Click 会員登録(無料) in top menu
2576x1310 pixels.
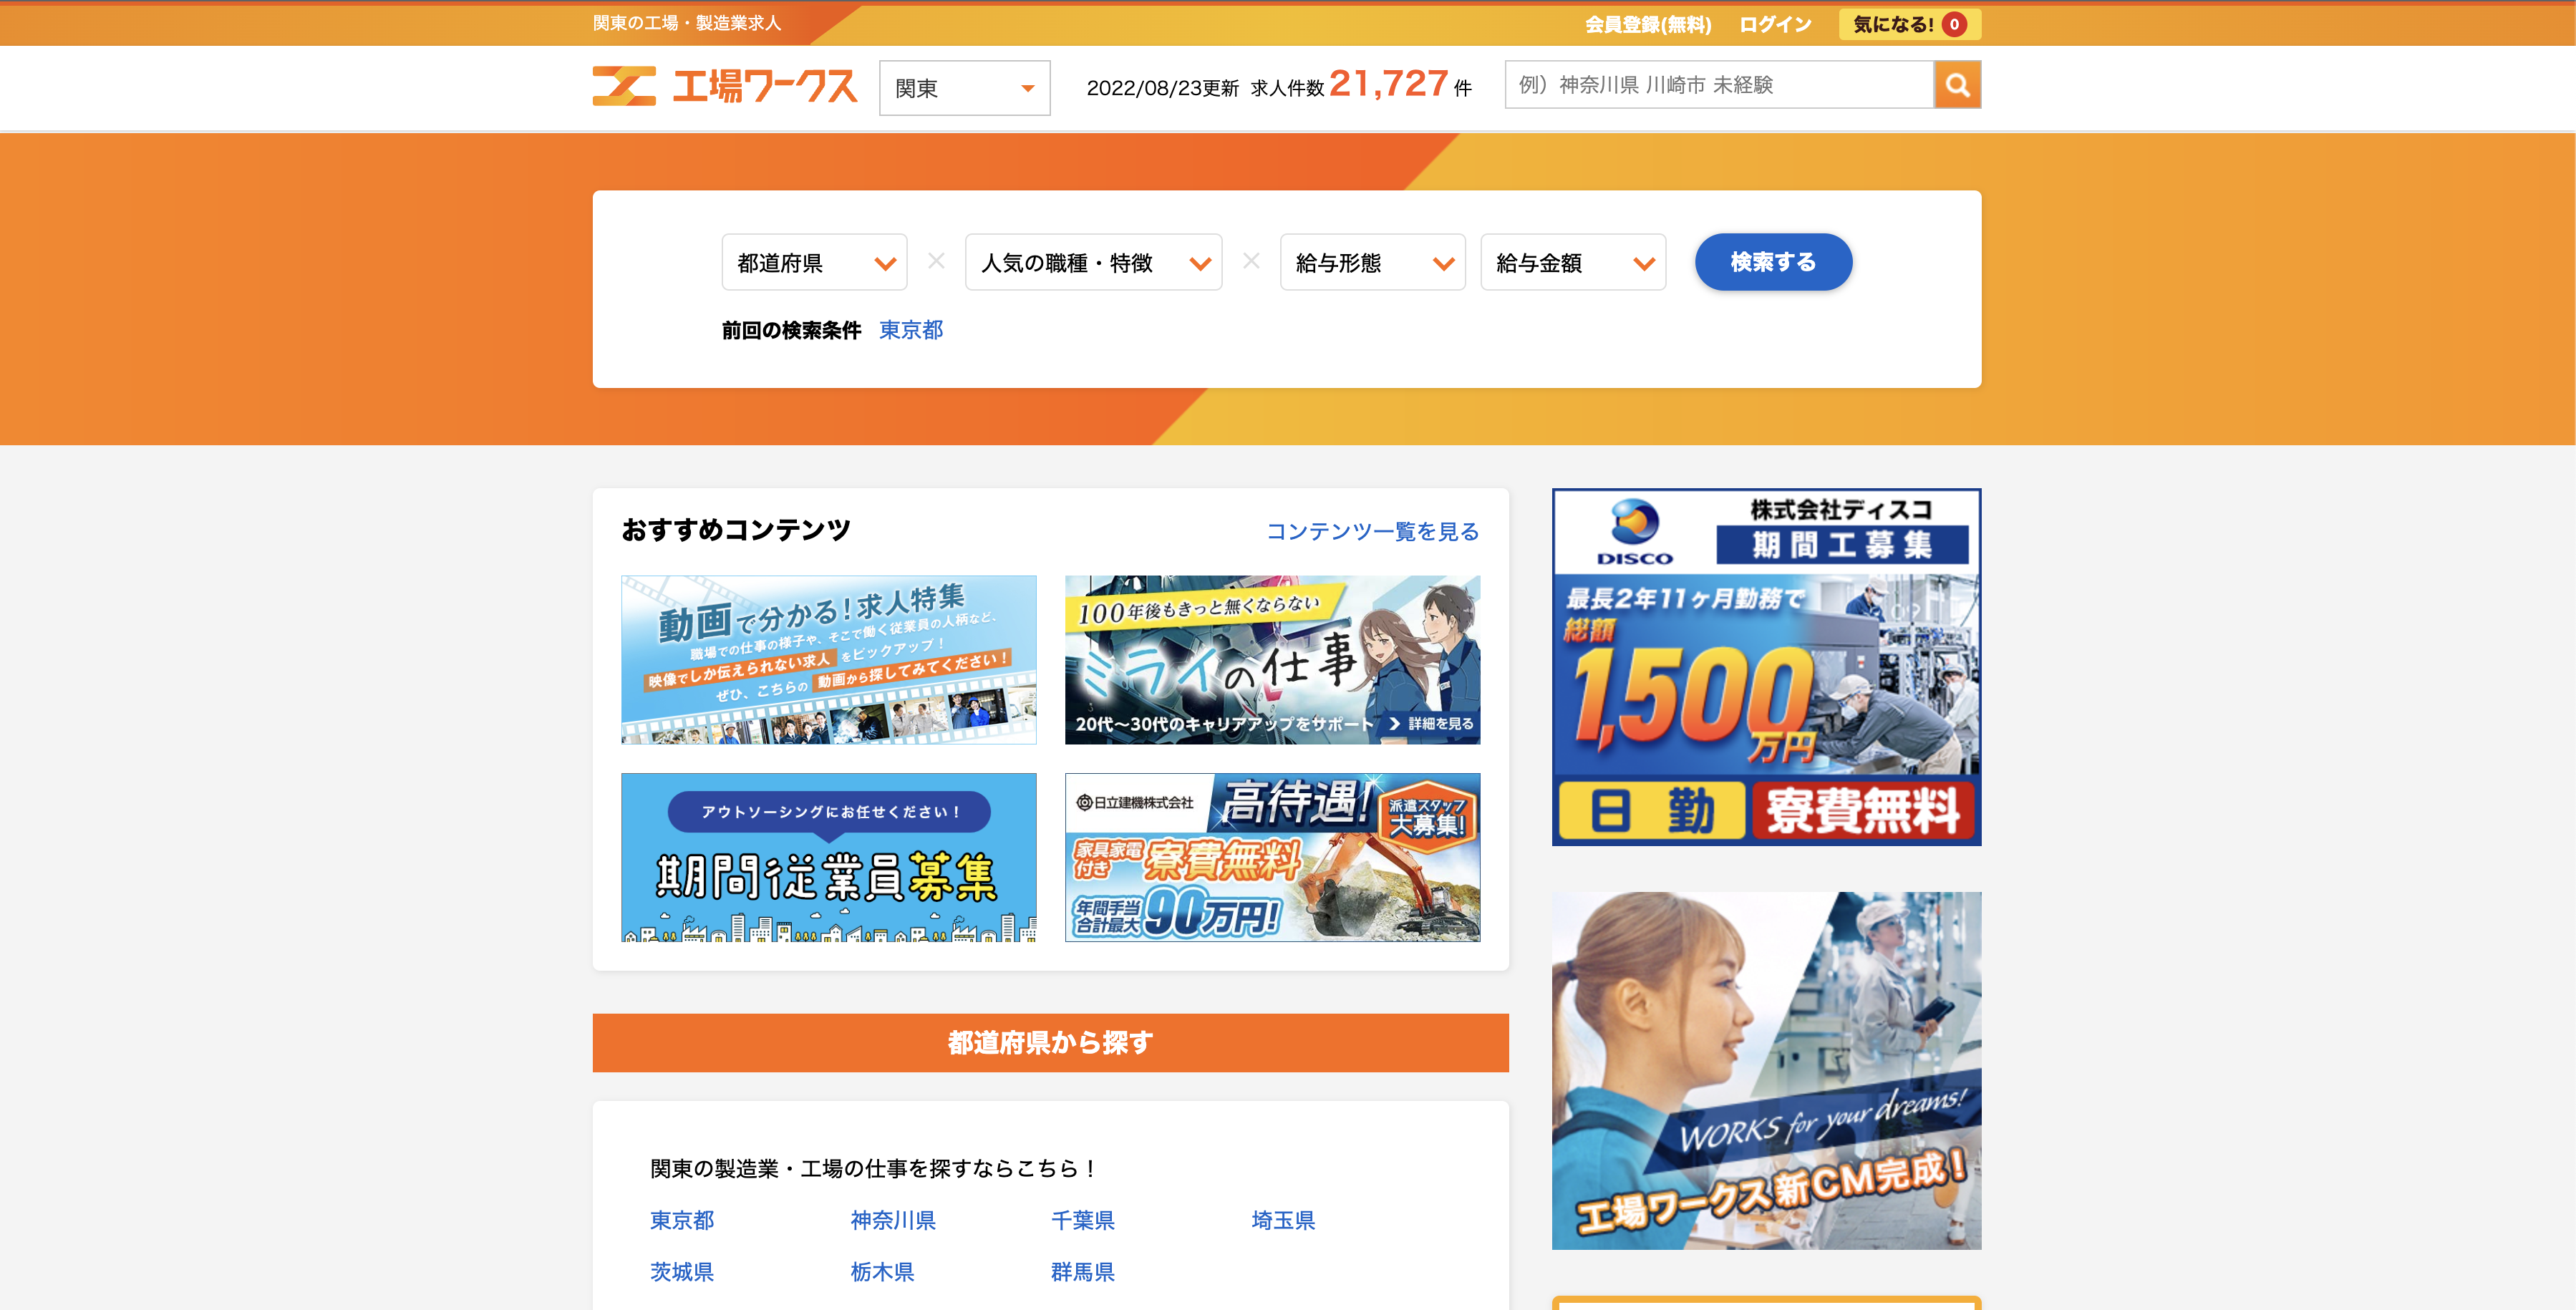click(x=1648, y=24)
